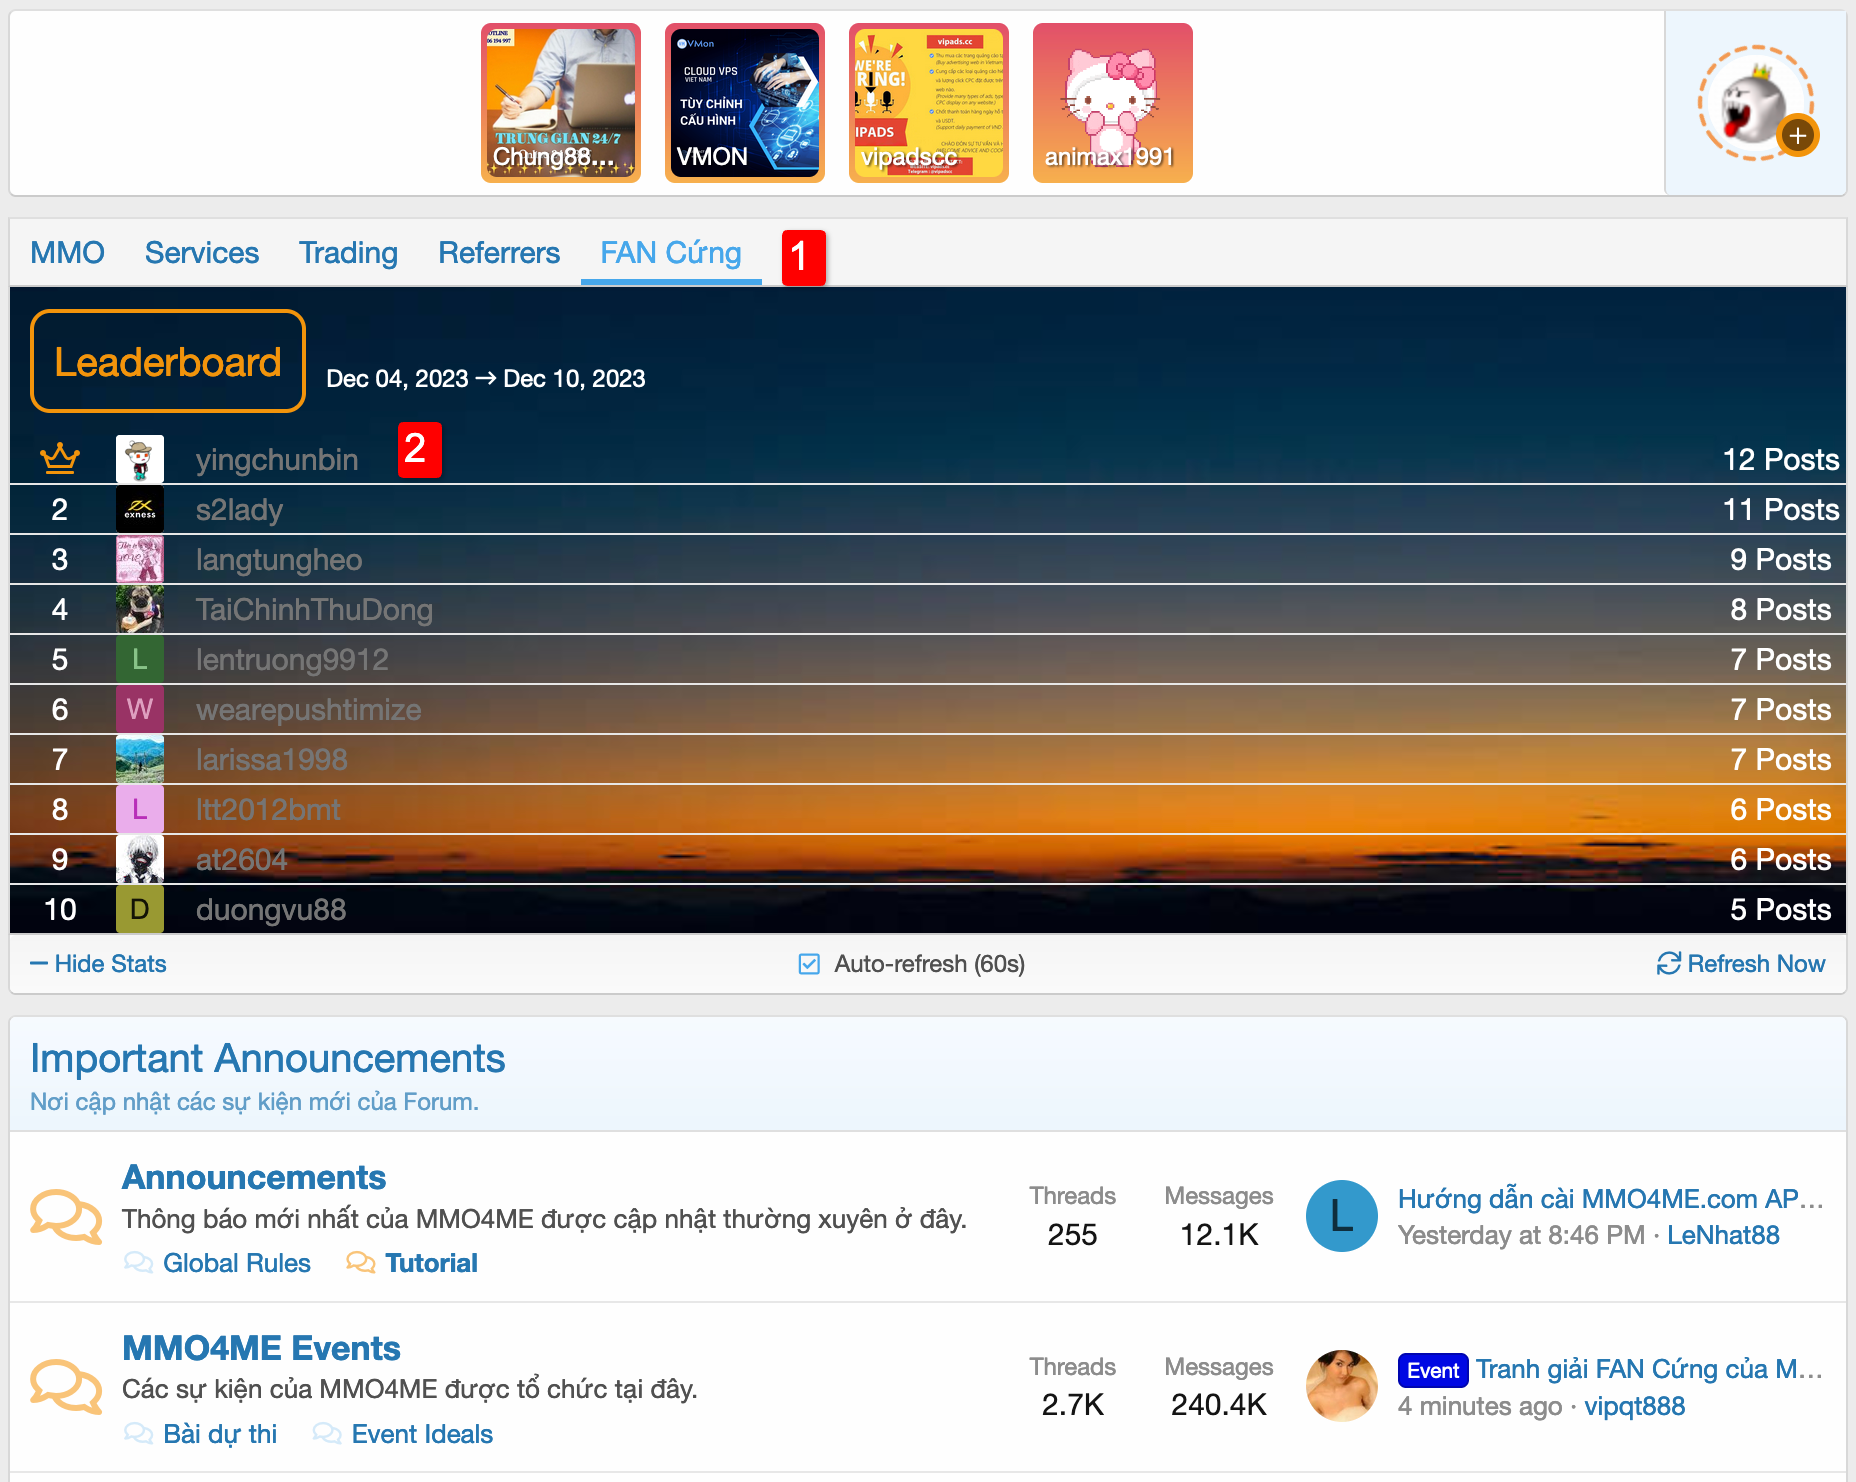Open the Important Announcements category
Image resolution: width=1856 pixels, height=1482 pixels.
coord(267,1058)
